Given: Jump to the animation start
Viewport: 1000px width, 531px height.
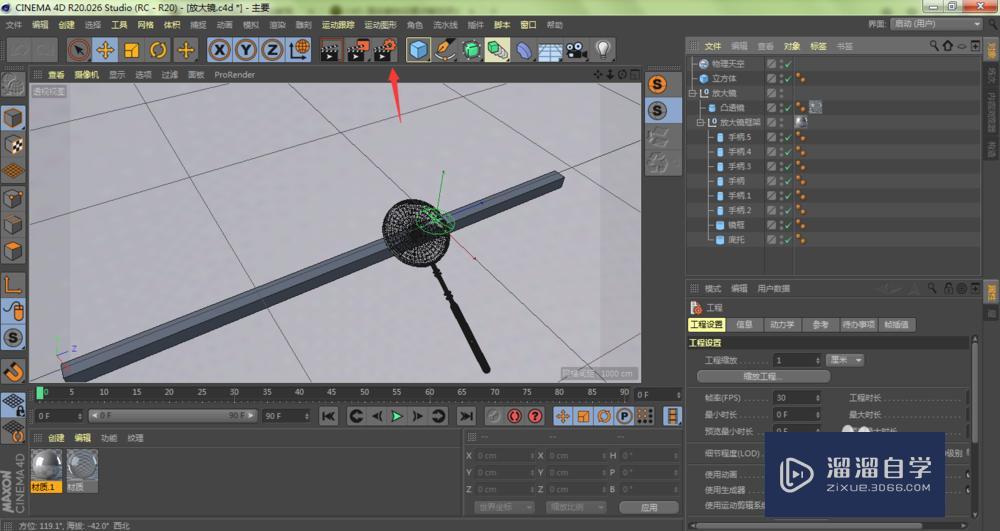Looking at the screenshot, I should click(328, 416).
